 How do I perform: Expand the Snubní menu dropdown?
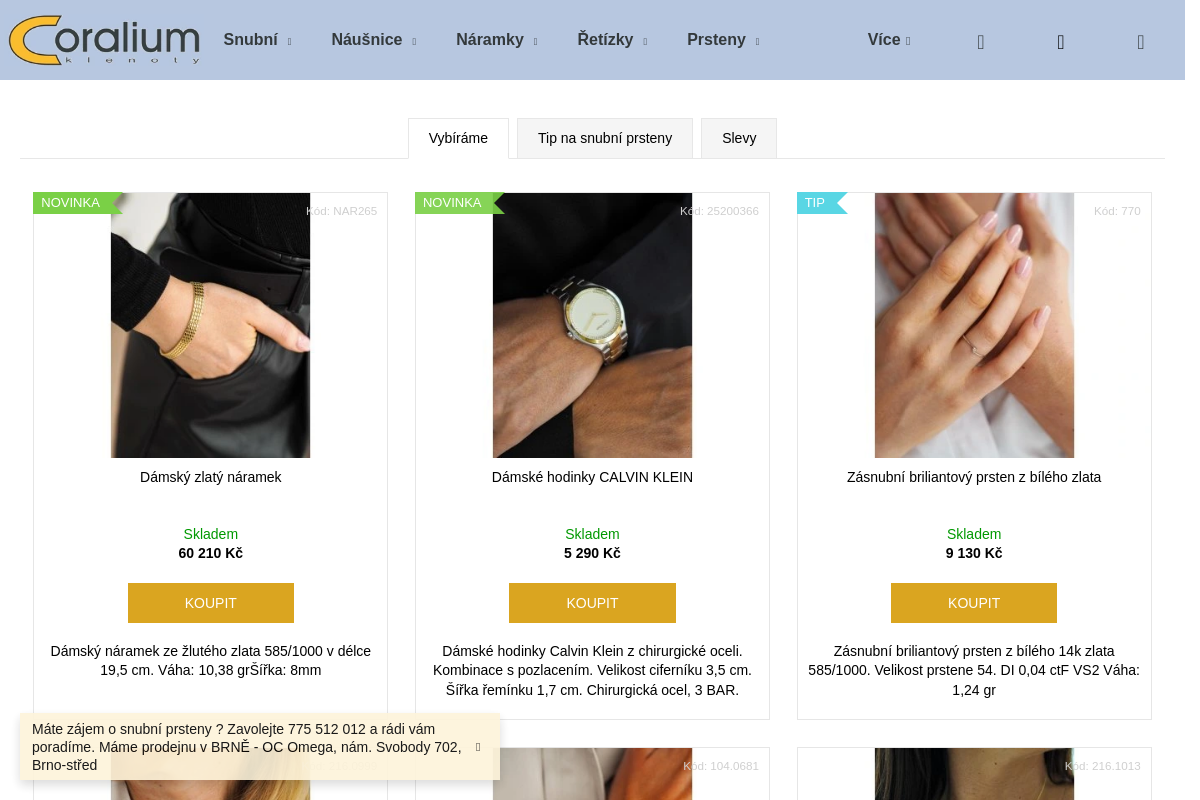point(257,40)
